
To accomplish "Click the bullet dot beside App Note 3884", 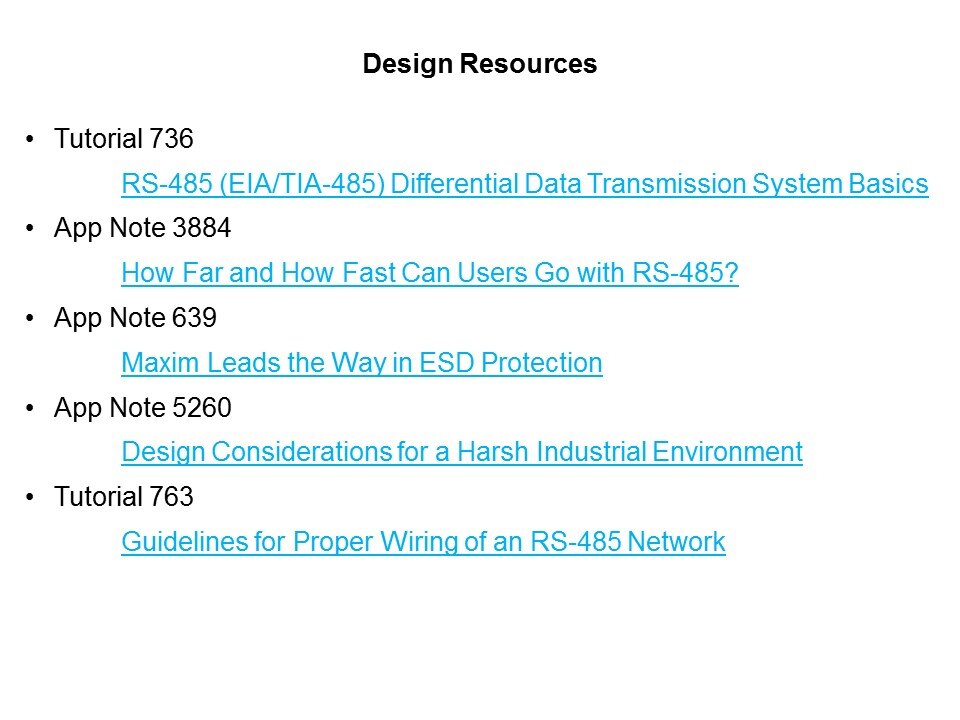I will pyautogui.click(x=32, y=229).
